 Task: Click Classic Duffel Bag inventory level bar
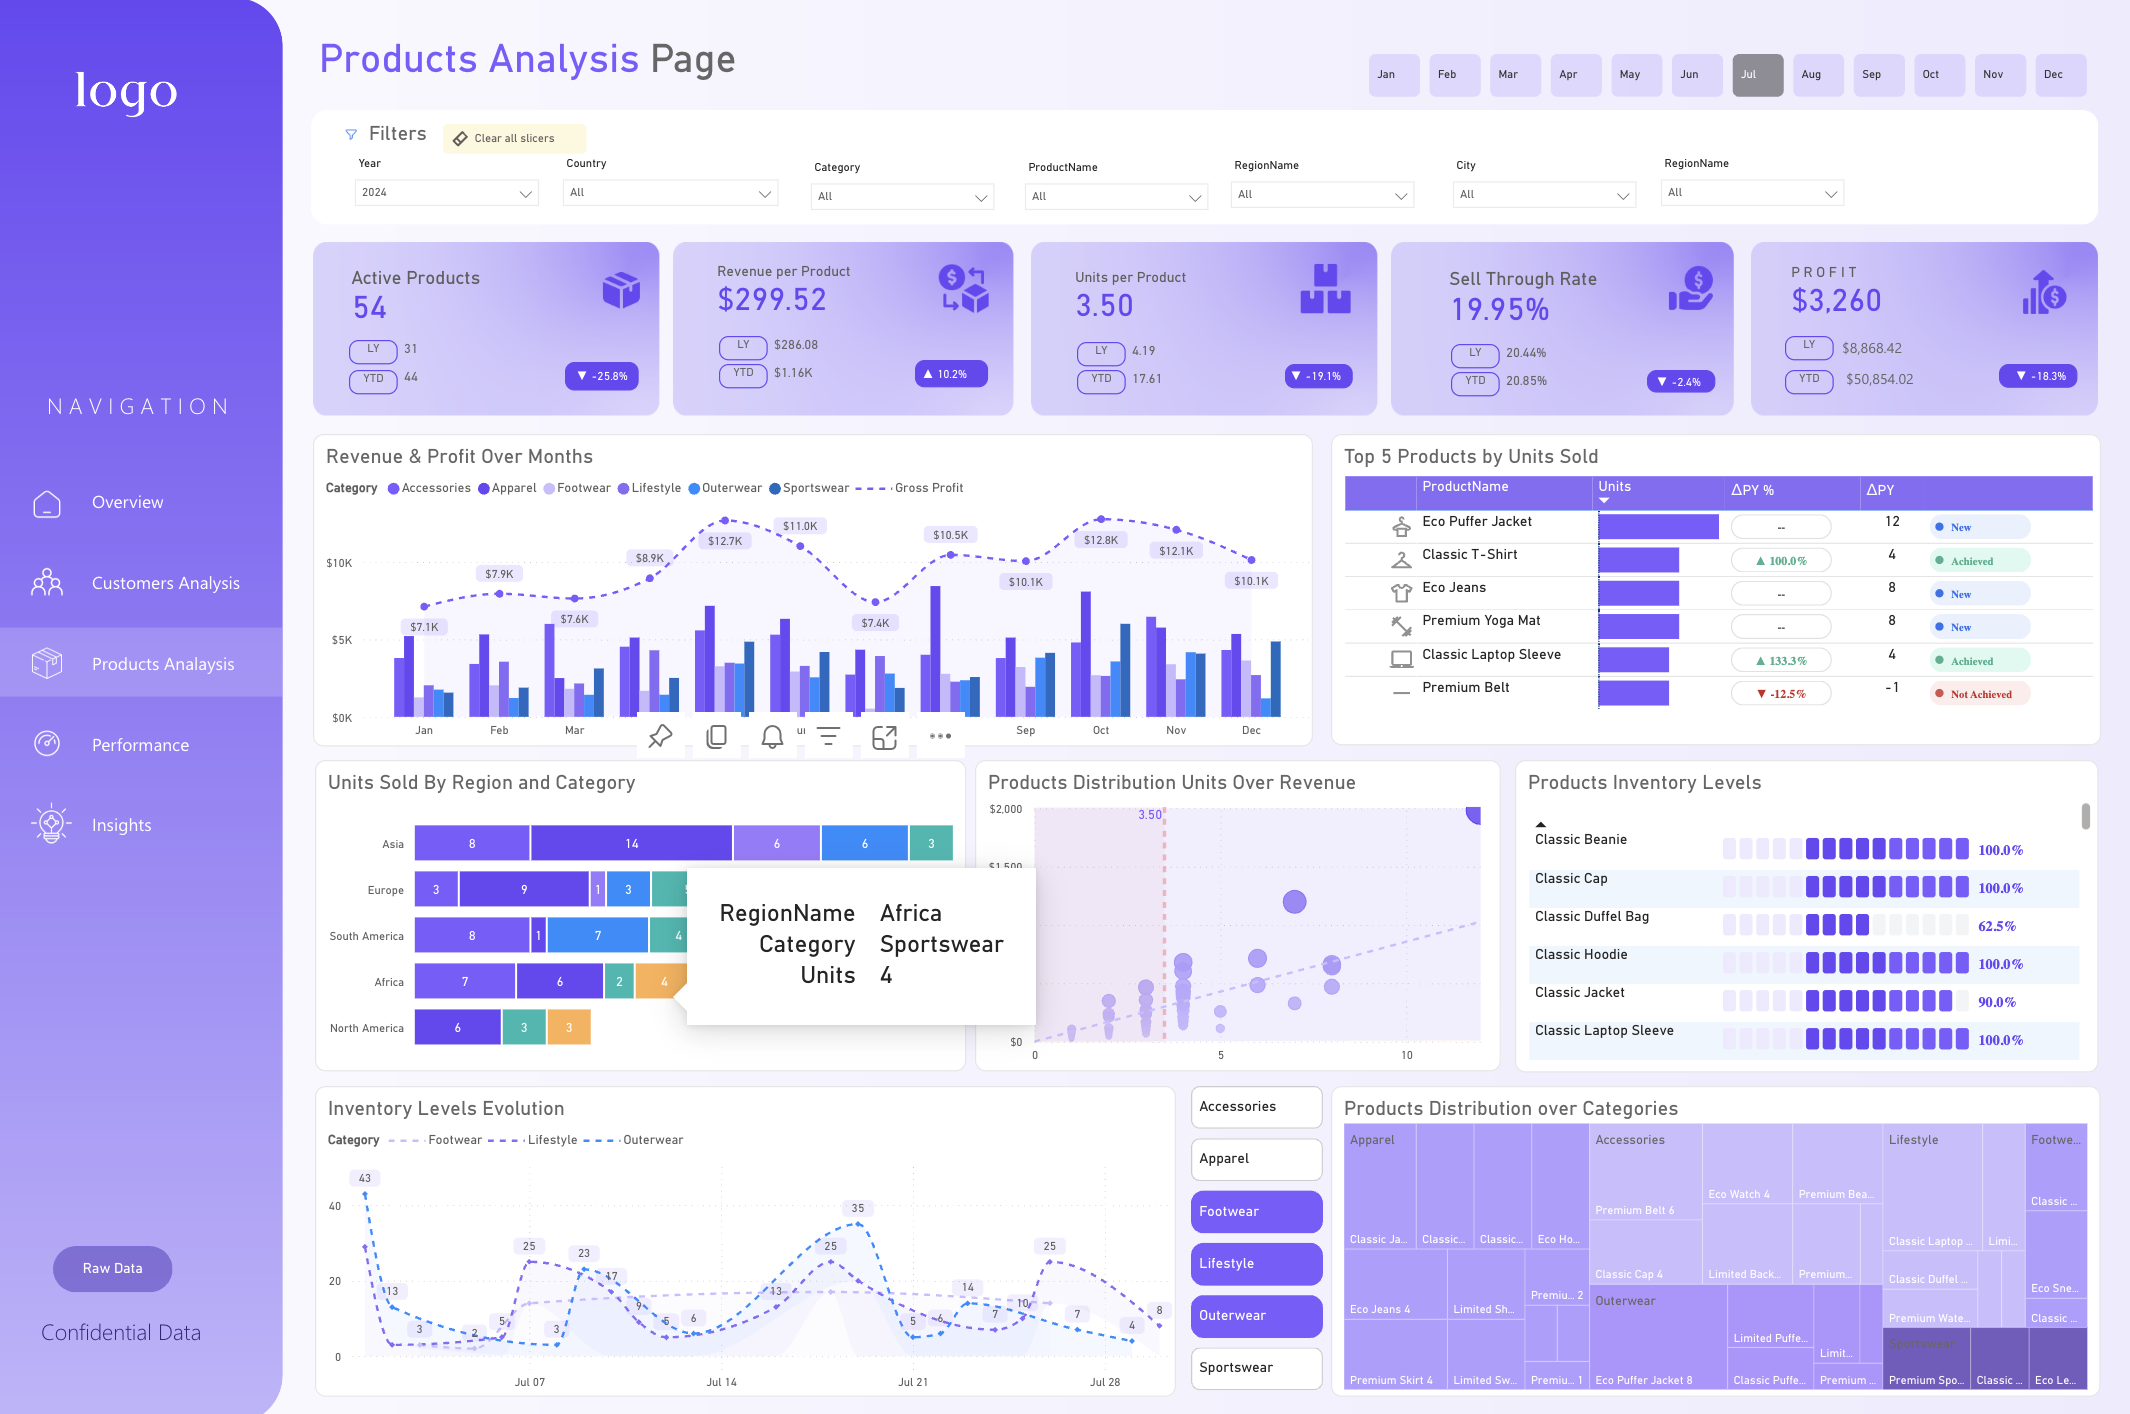(1845, 925)
